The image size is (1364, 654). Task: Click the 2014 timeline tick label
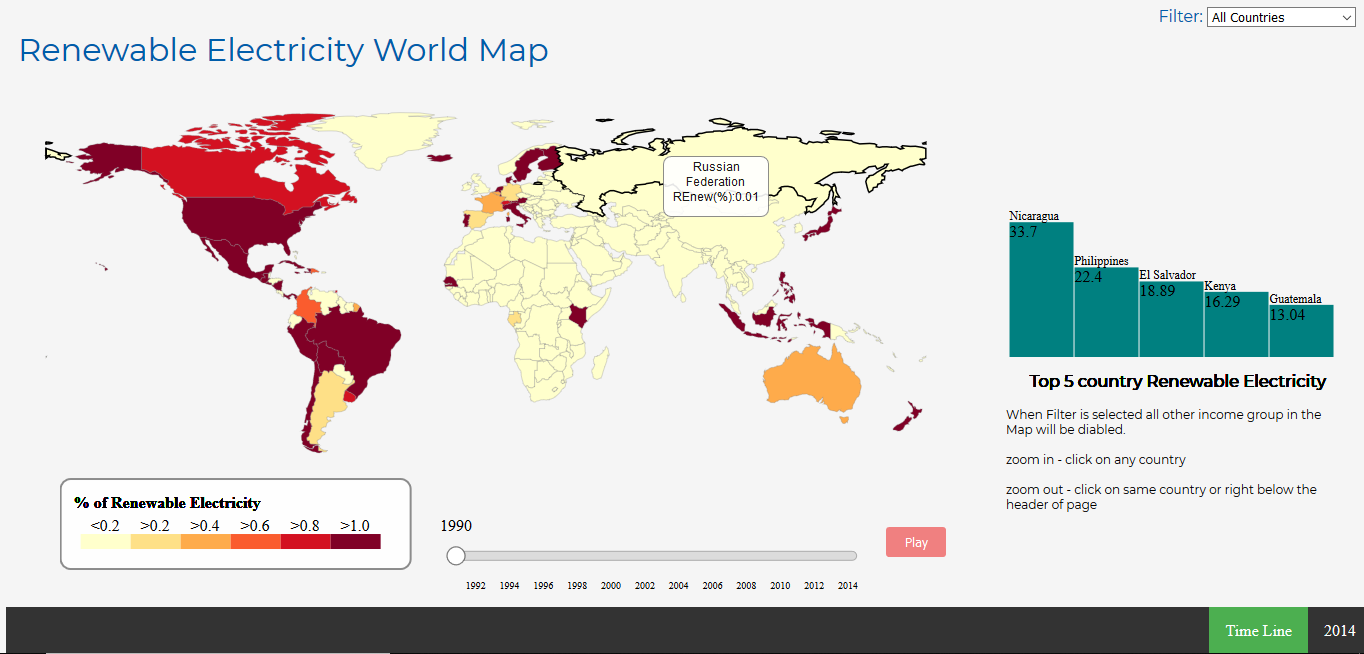(x=847, y=586)
